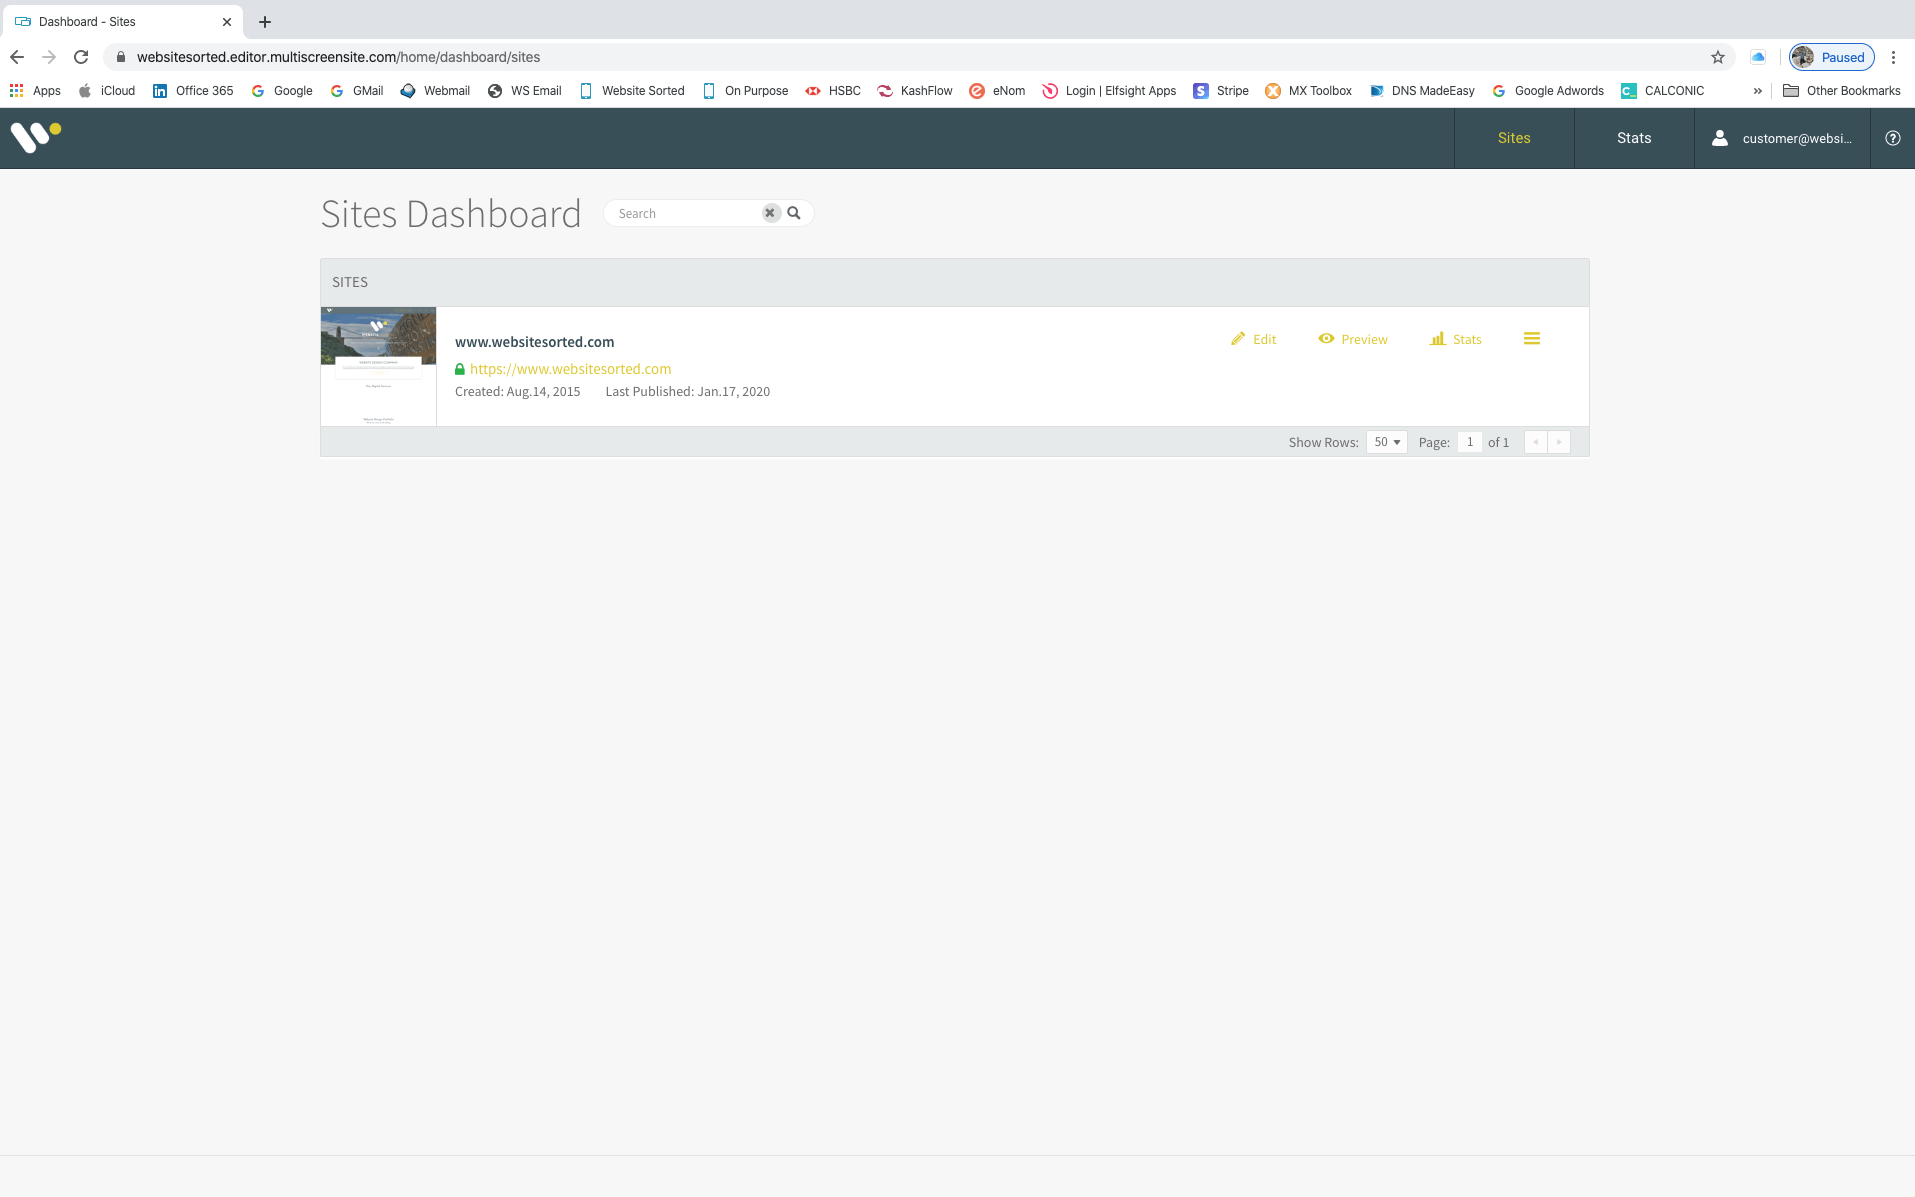Click the site preview thumbnail
The image size is (1915, 1197).
[378, 366]
